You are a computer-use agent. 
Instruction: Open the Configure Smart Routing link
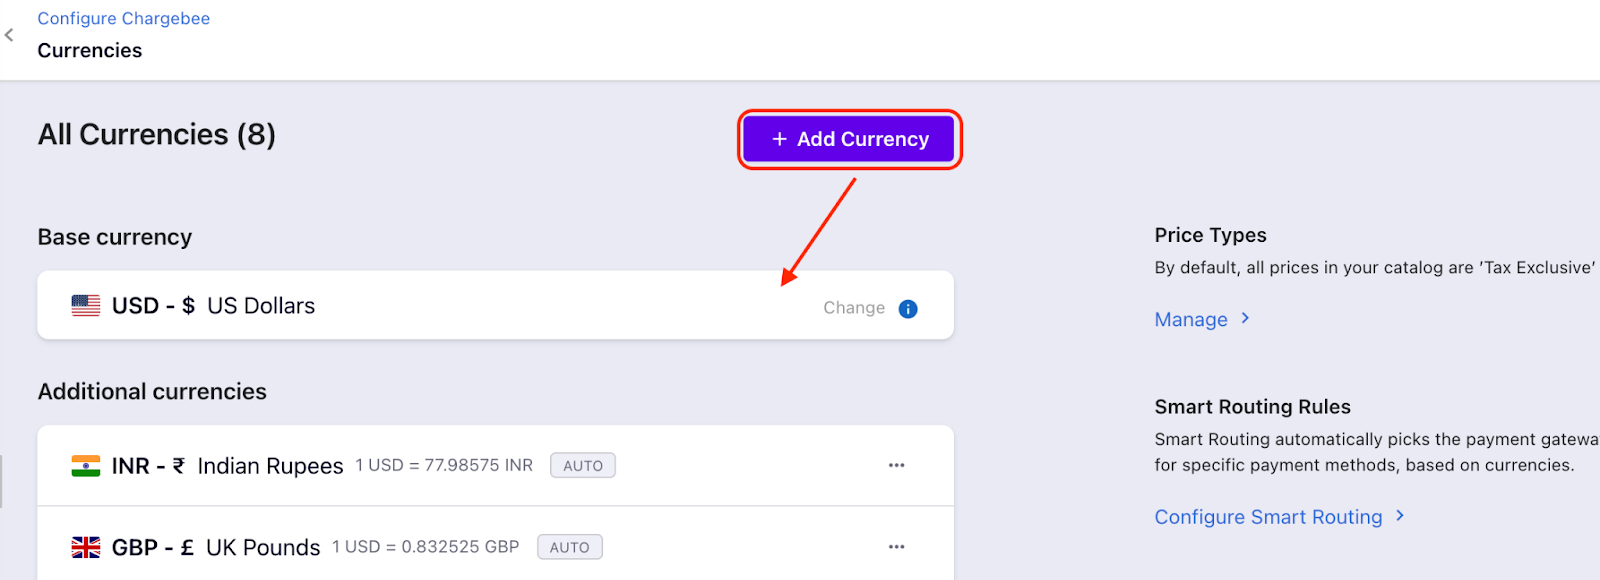[1268, 517]
